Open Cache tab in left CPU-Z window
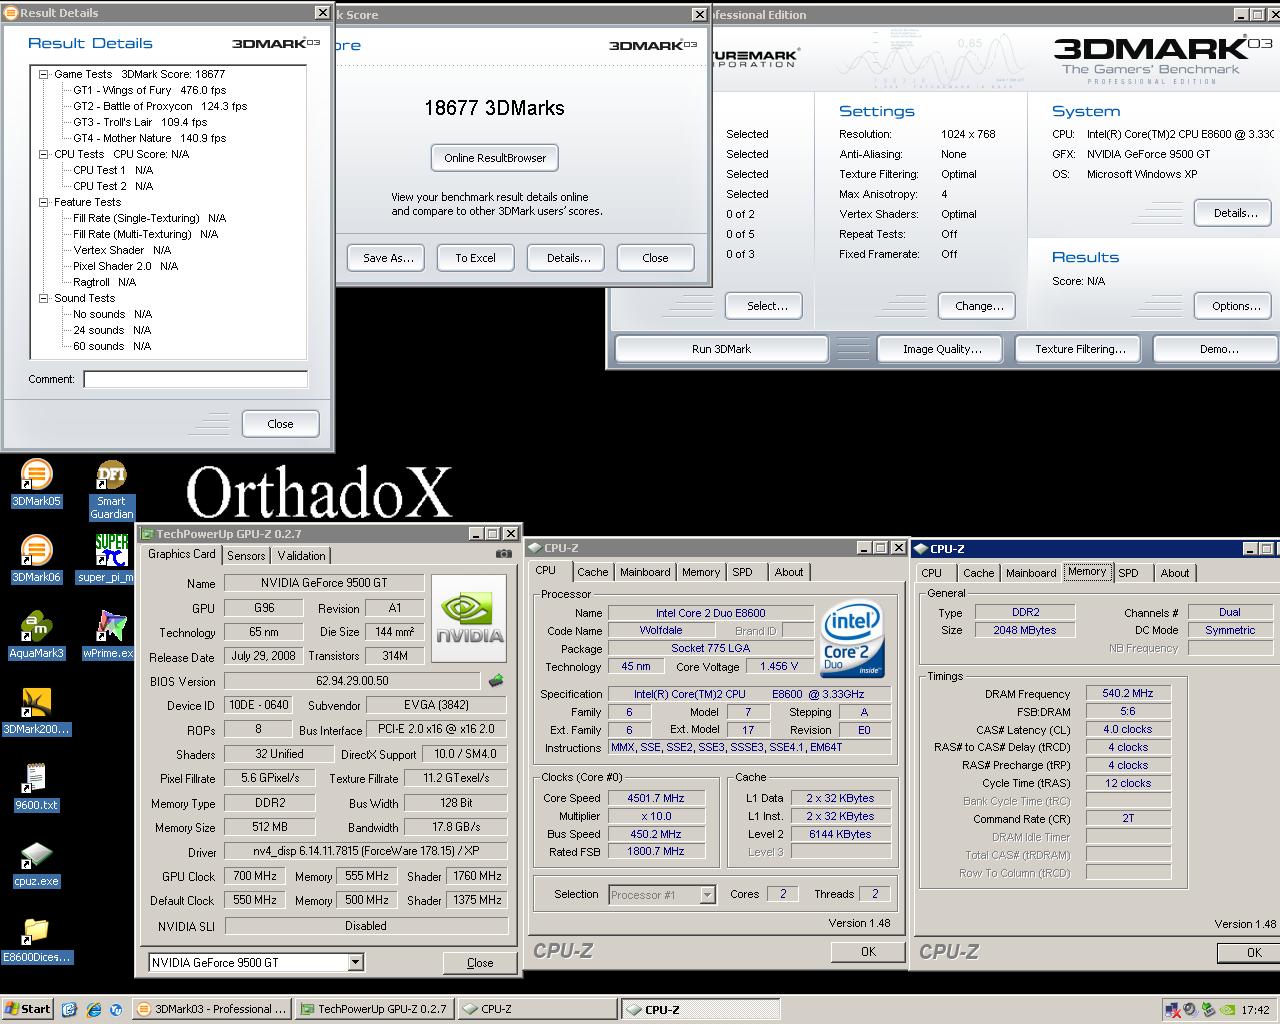Image resolution: width=1280 pixels, height=1024 pixels. click(x=592, y=572)
